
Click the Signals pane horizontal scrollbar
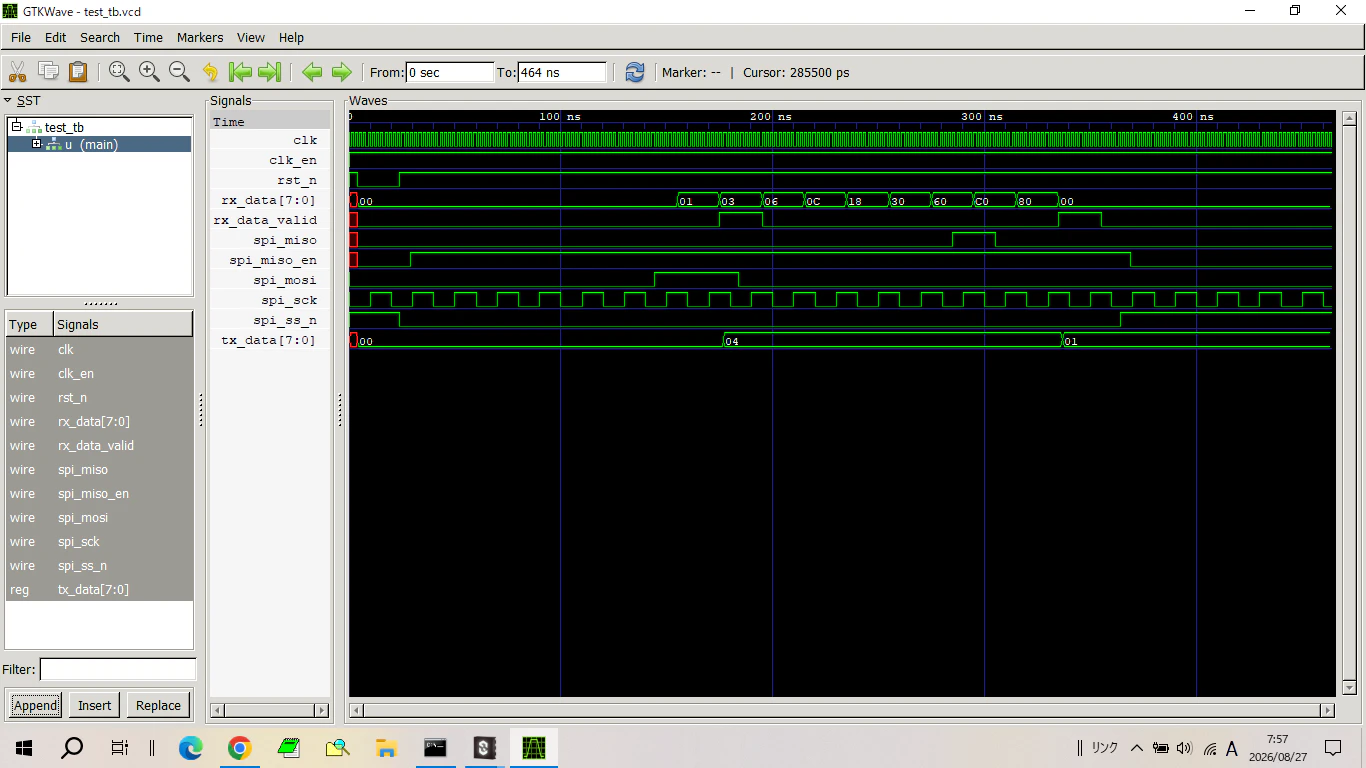coord(269,710)
